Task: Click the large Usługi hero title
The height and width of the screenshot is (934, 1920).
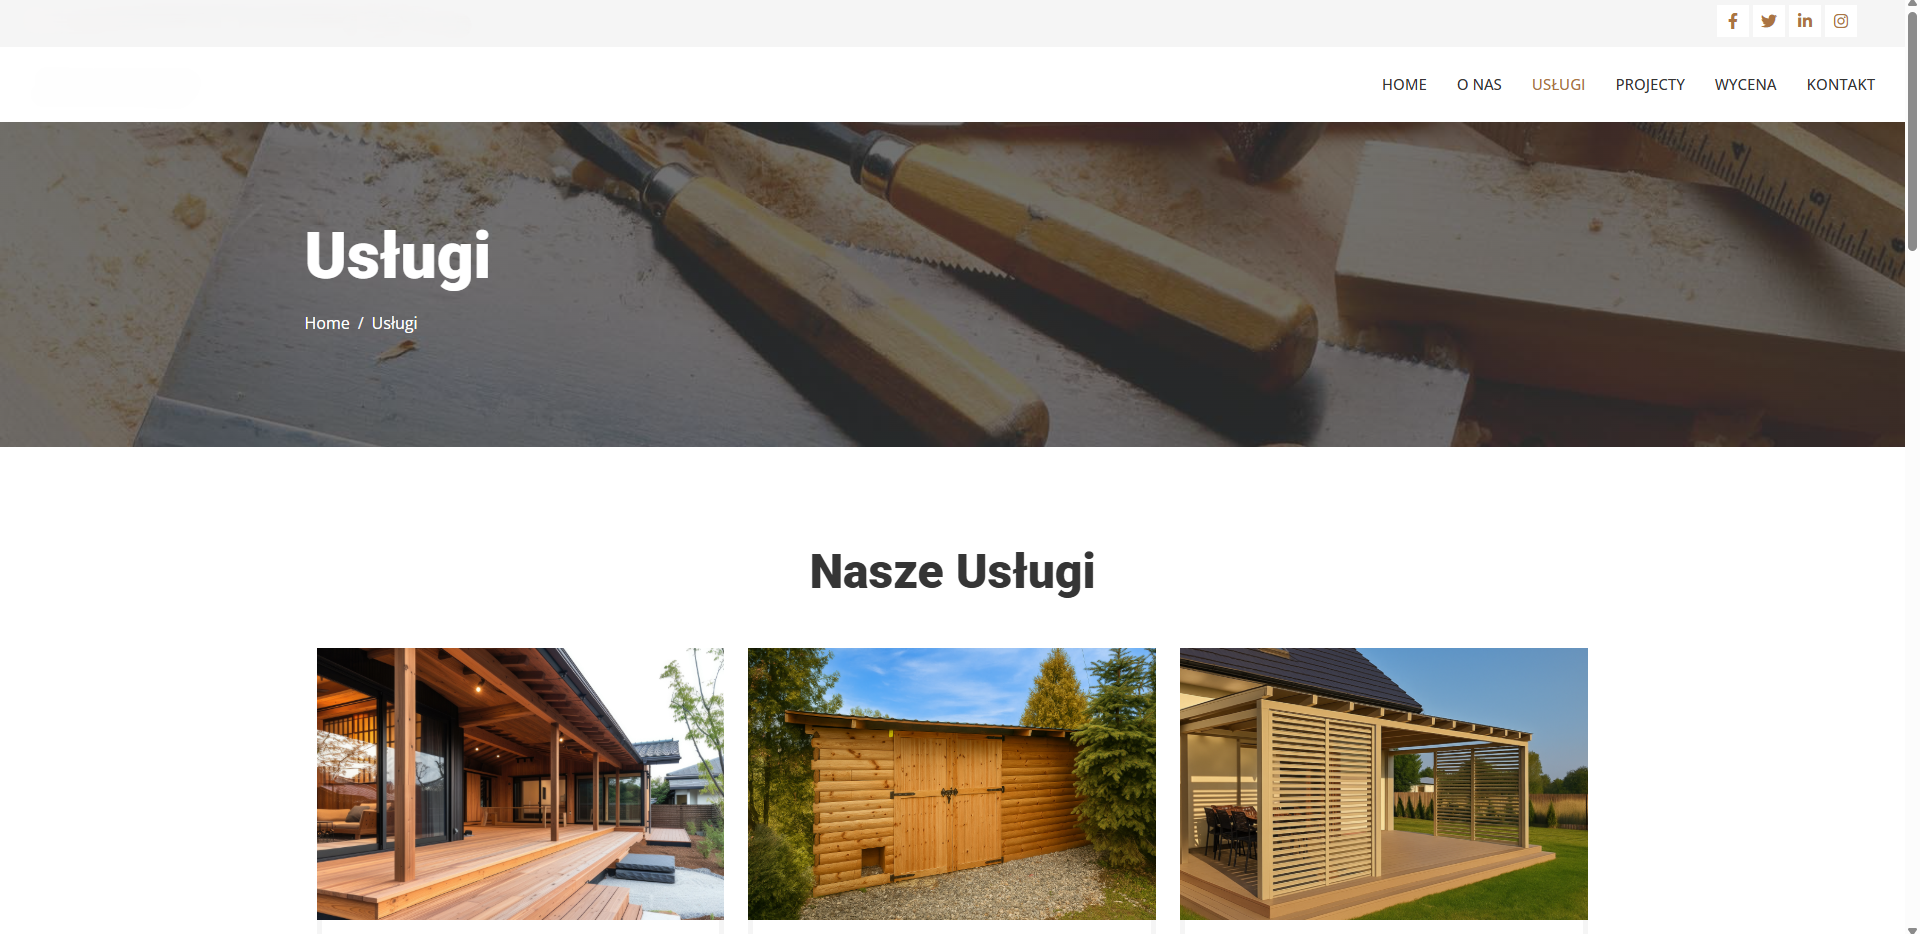Action: tap(397, 257)
